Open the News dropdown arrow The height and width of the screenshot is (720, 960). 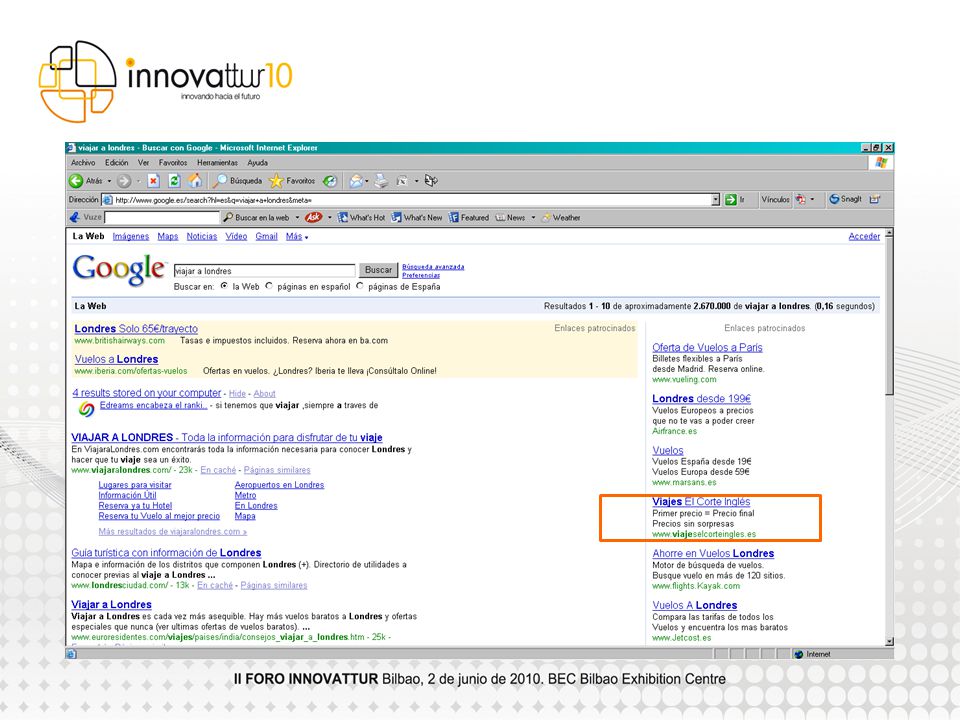[533, 218]
